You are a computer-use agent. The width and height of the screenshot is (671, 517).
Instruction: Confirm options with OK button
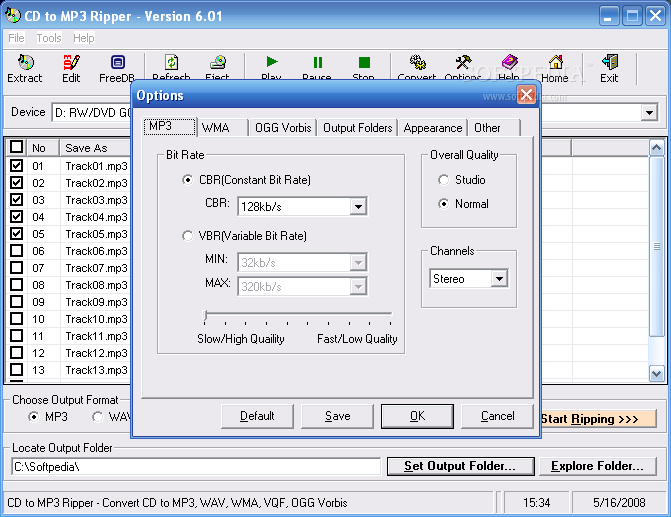tap(417, 416)
